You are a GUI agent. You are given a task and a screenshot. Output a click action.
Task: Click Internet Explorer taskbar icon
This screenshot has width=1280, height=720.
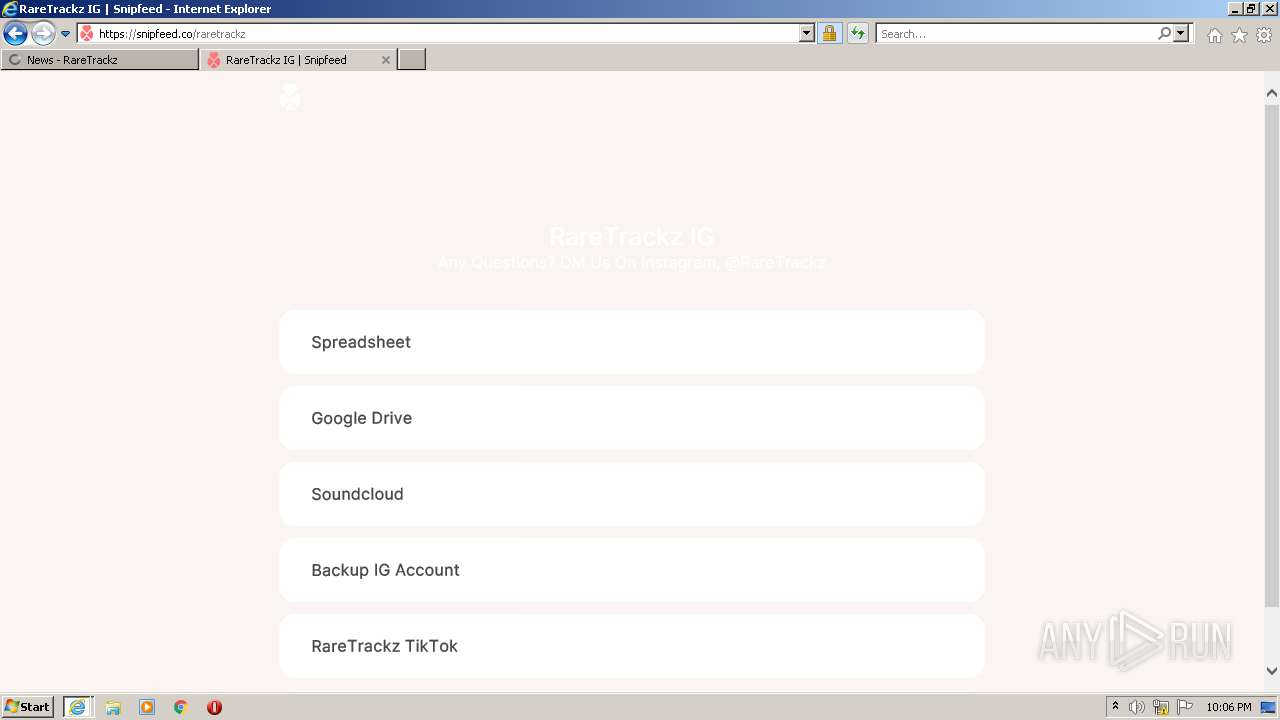pos(78,707)
